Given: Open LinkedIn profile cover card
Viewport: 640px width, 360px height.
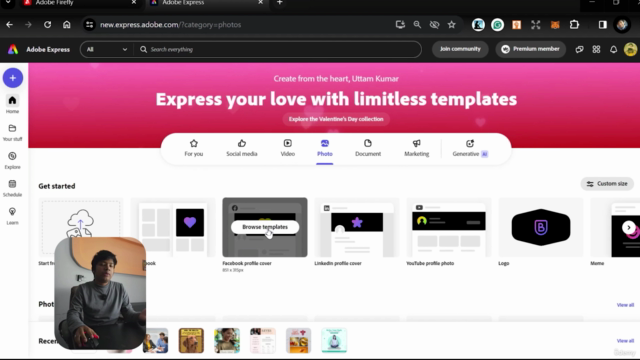Looking at the screenshot, I should point(357,227).
